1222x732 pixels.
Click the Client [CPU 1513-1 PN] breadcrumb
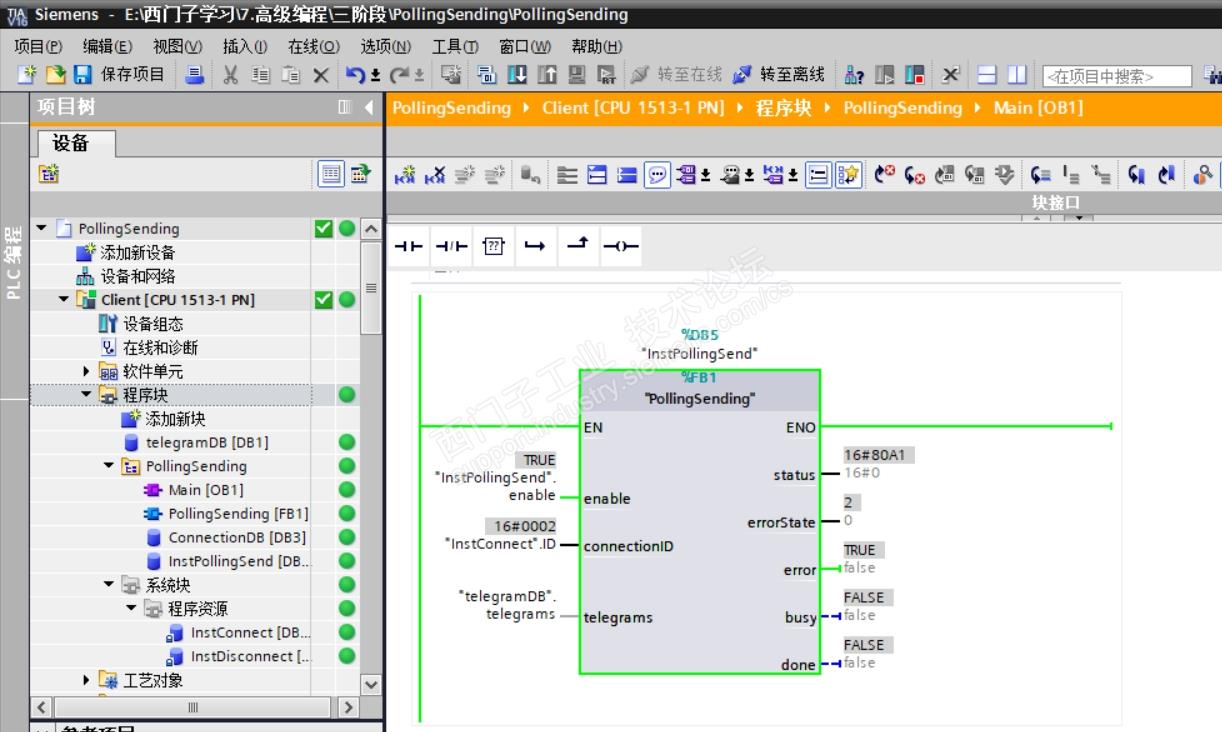point(633,108)
